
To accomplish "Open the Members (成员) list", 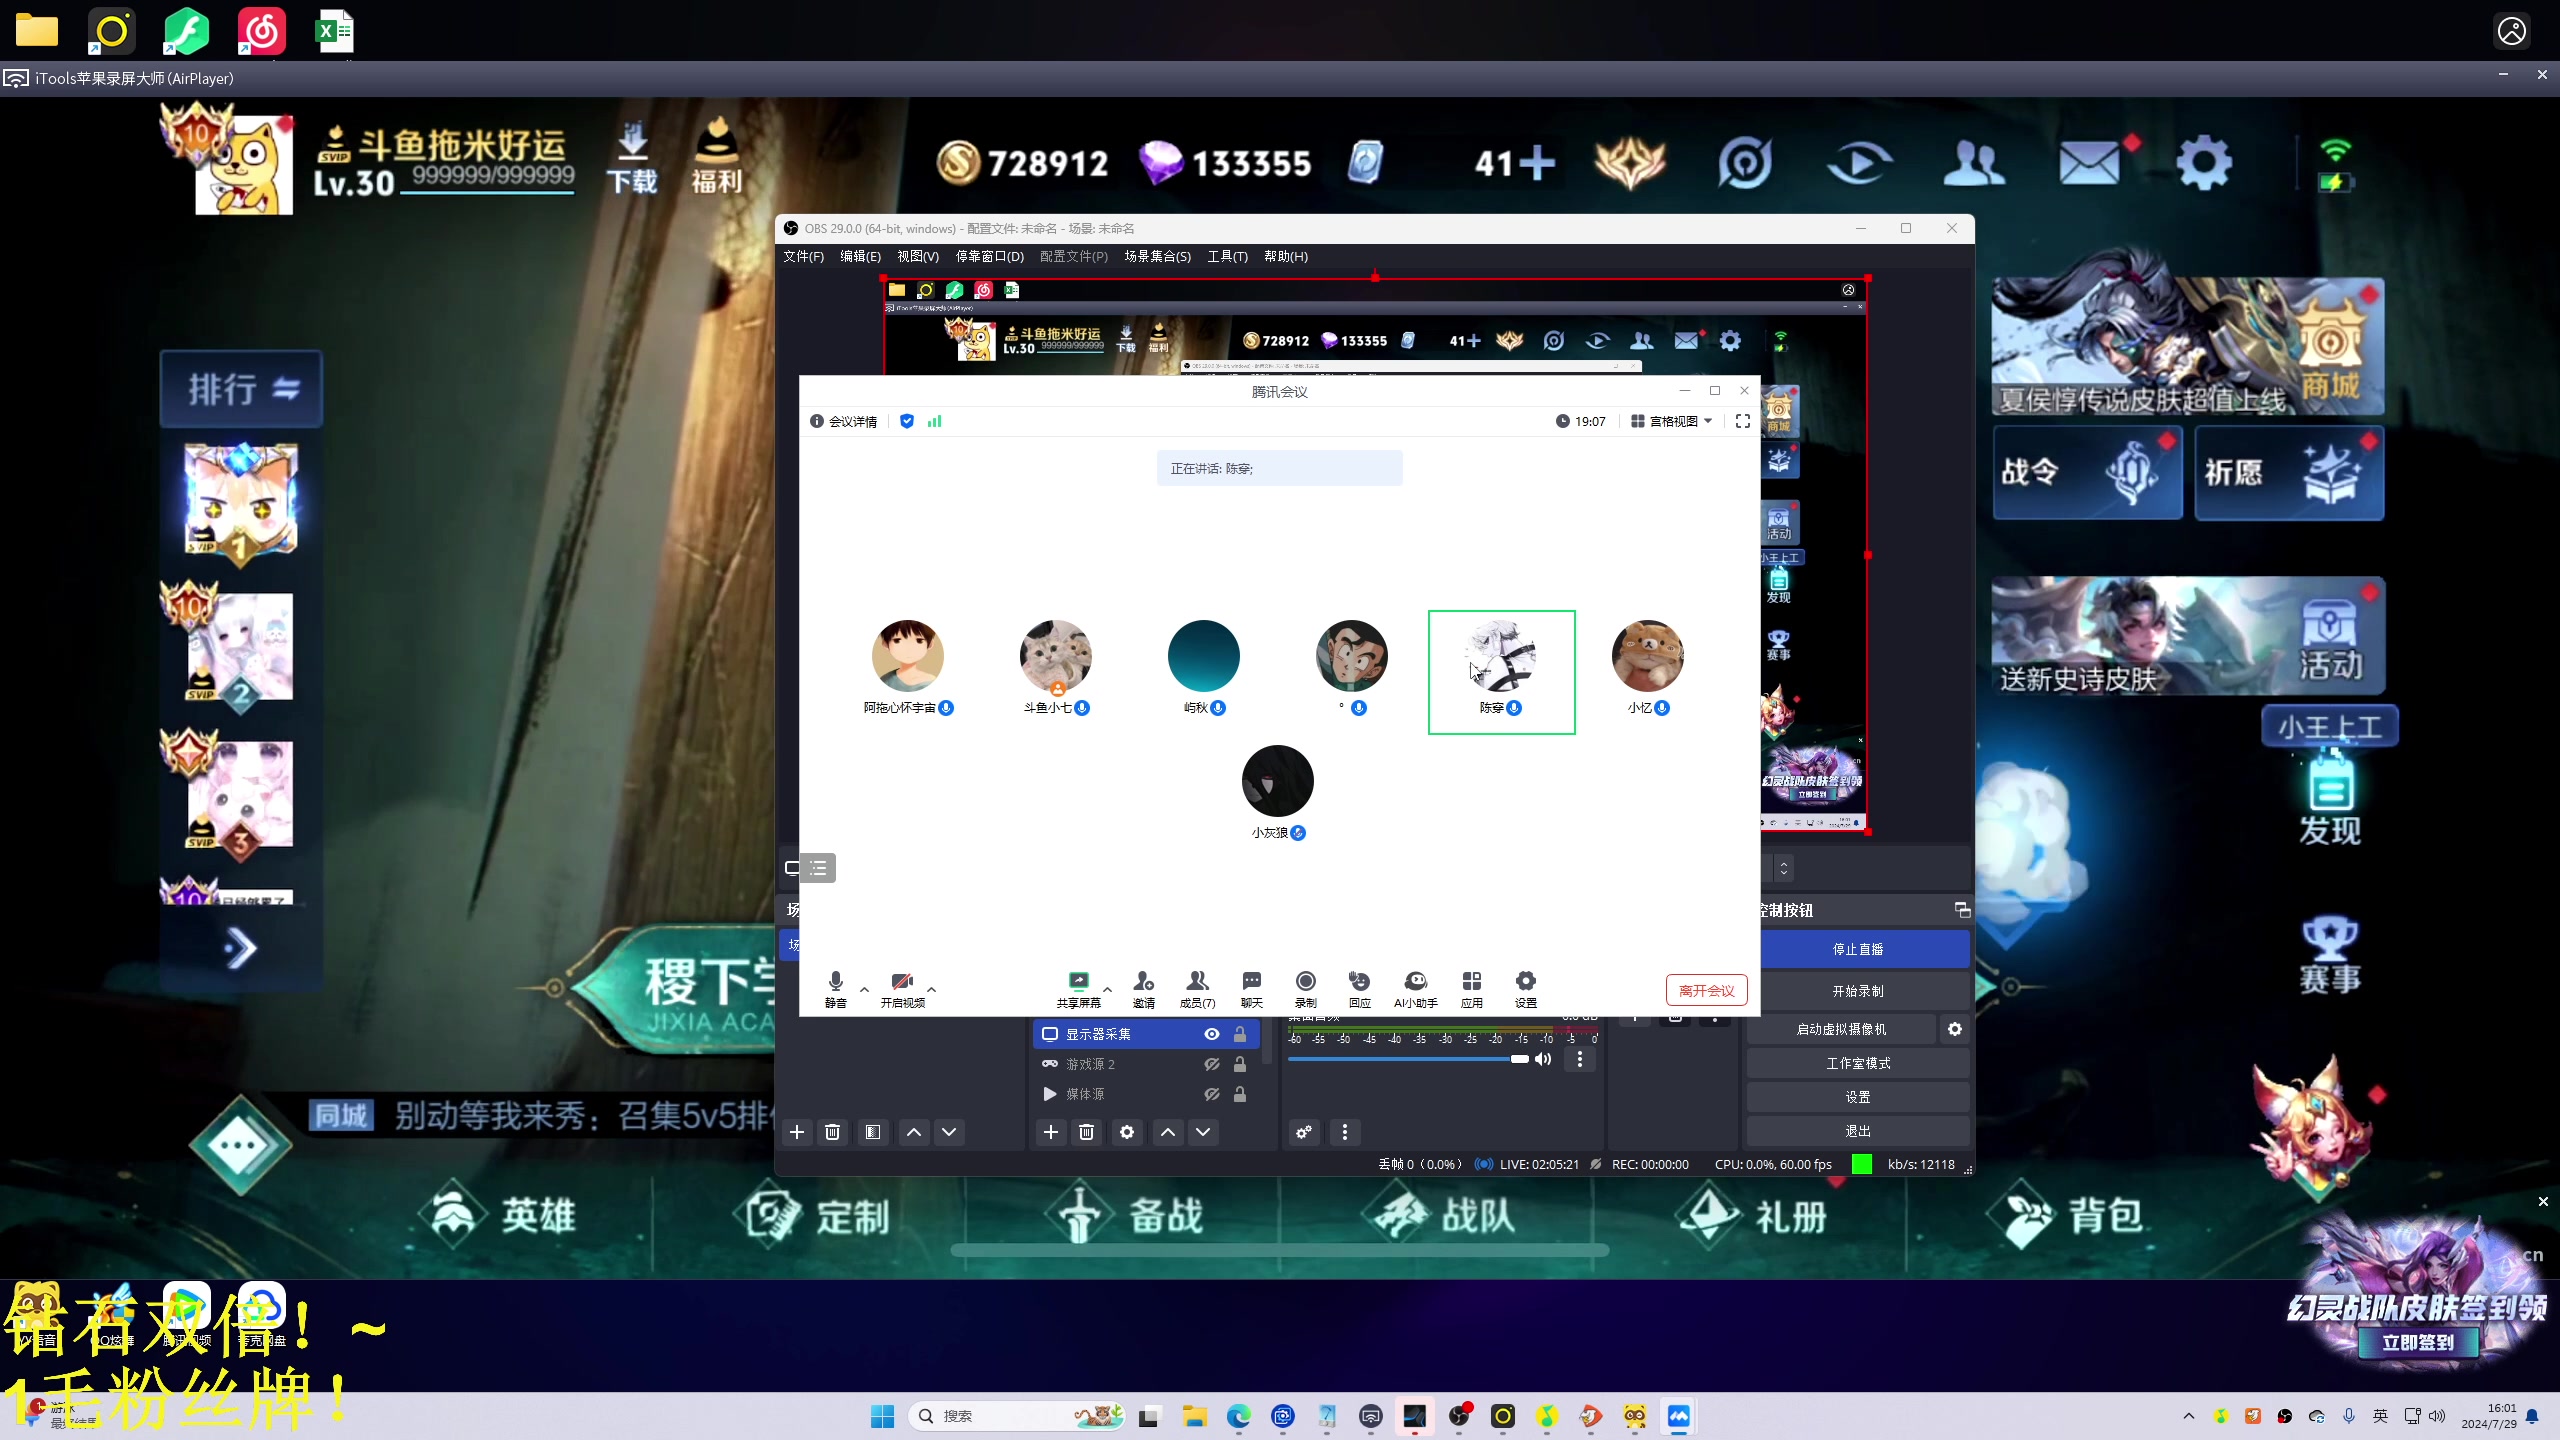I will pos(1197,988).
